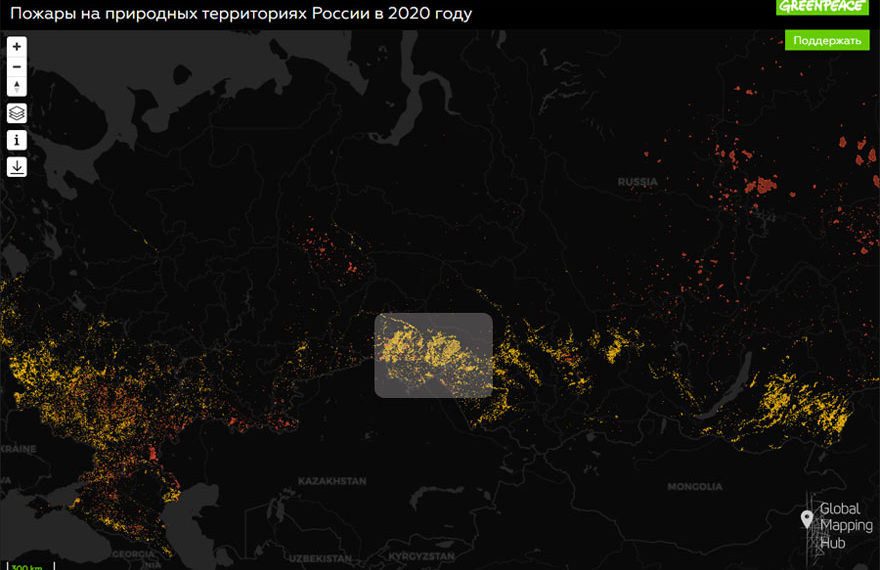Zoom out using the minus button

pyautogui.click(x=17, y=67)
